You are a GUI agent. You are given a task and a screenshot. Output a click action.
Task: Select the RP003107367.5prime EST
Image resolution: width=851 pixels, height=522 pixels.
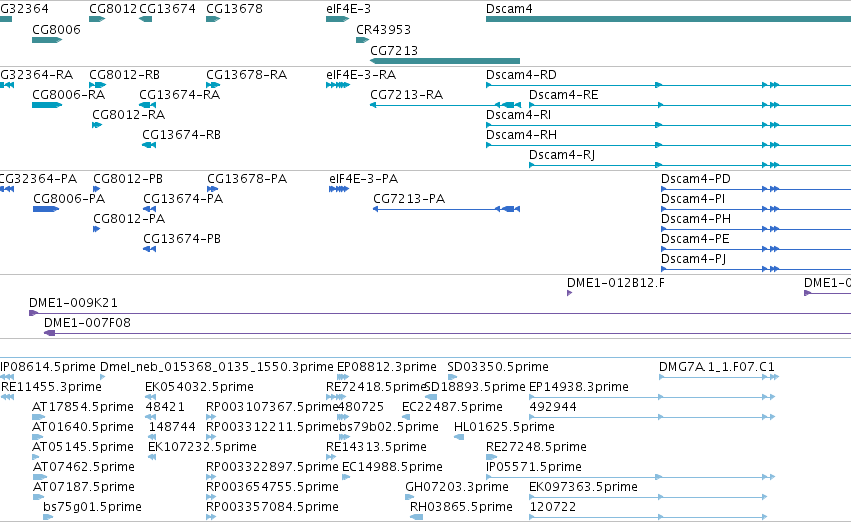[211, 417]
